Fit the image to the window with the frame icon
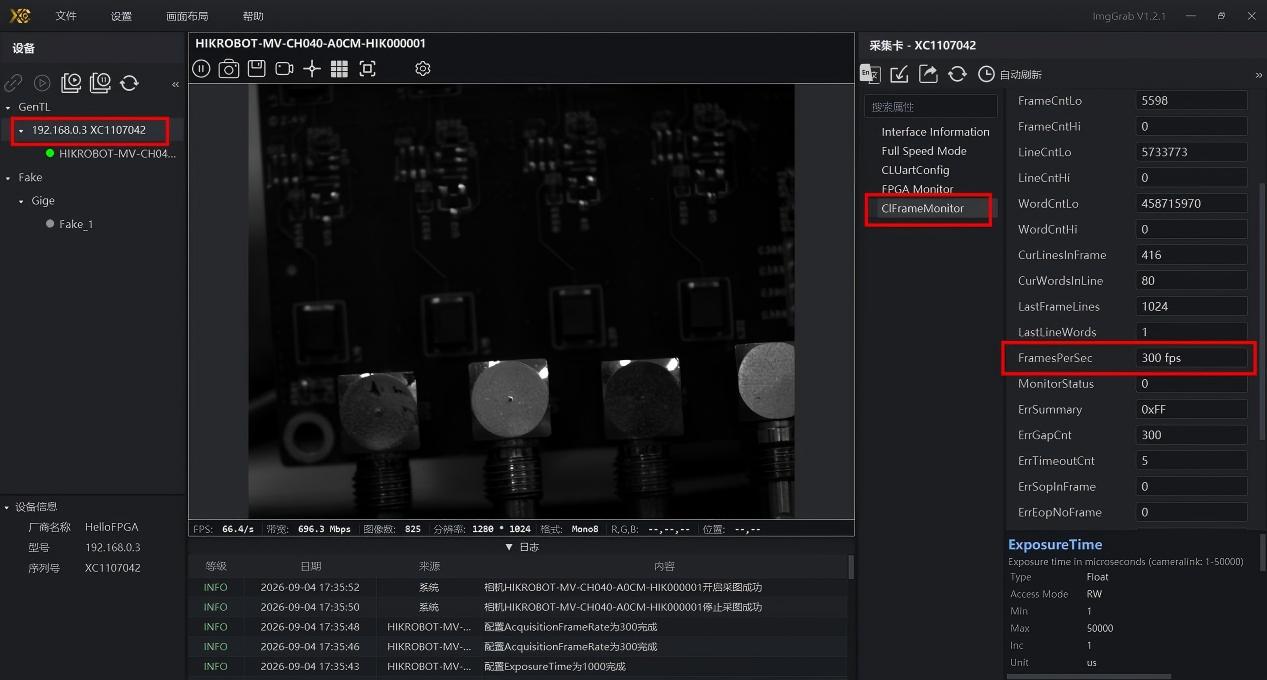Screen dimensions: 1267x680 click(x=367, y=68)
